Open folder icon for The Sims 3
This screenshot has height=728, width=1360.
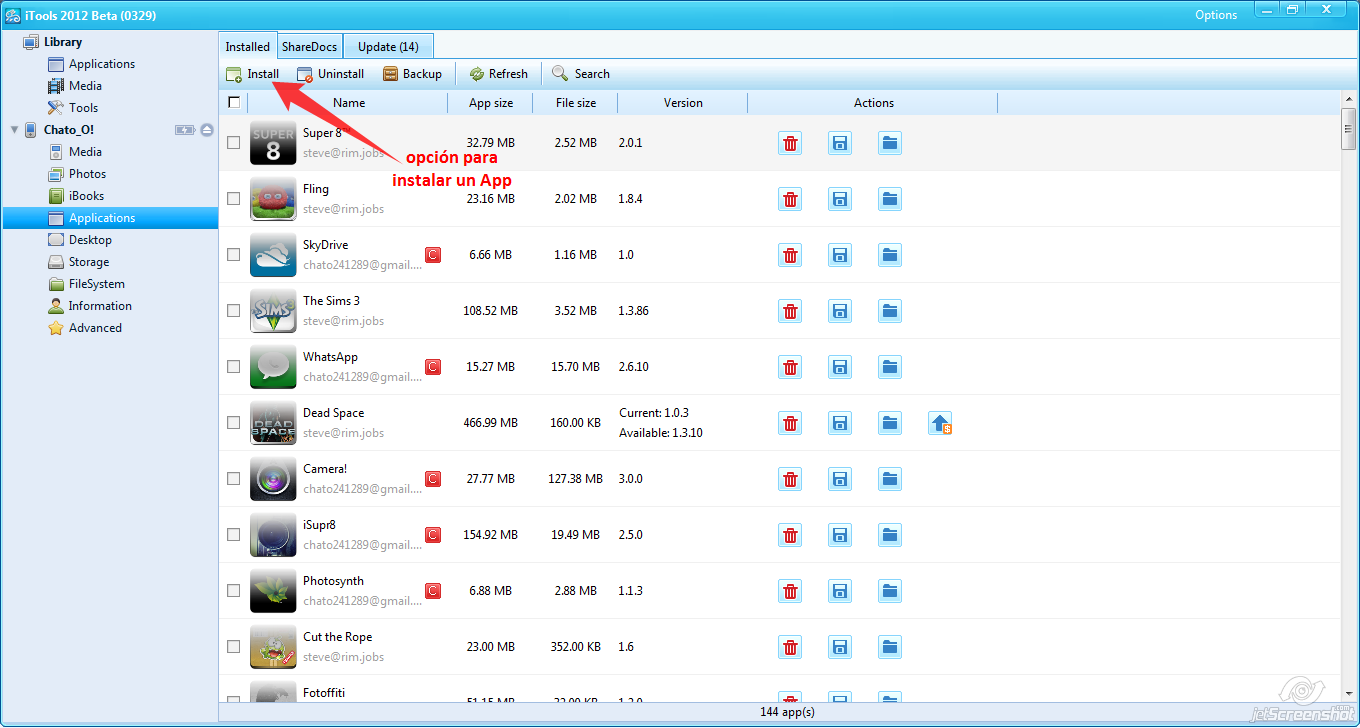[890, 311]
